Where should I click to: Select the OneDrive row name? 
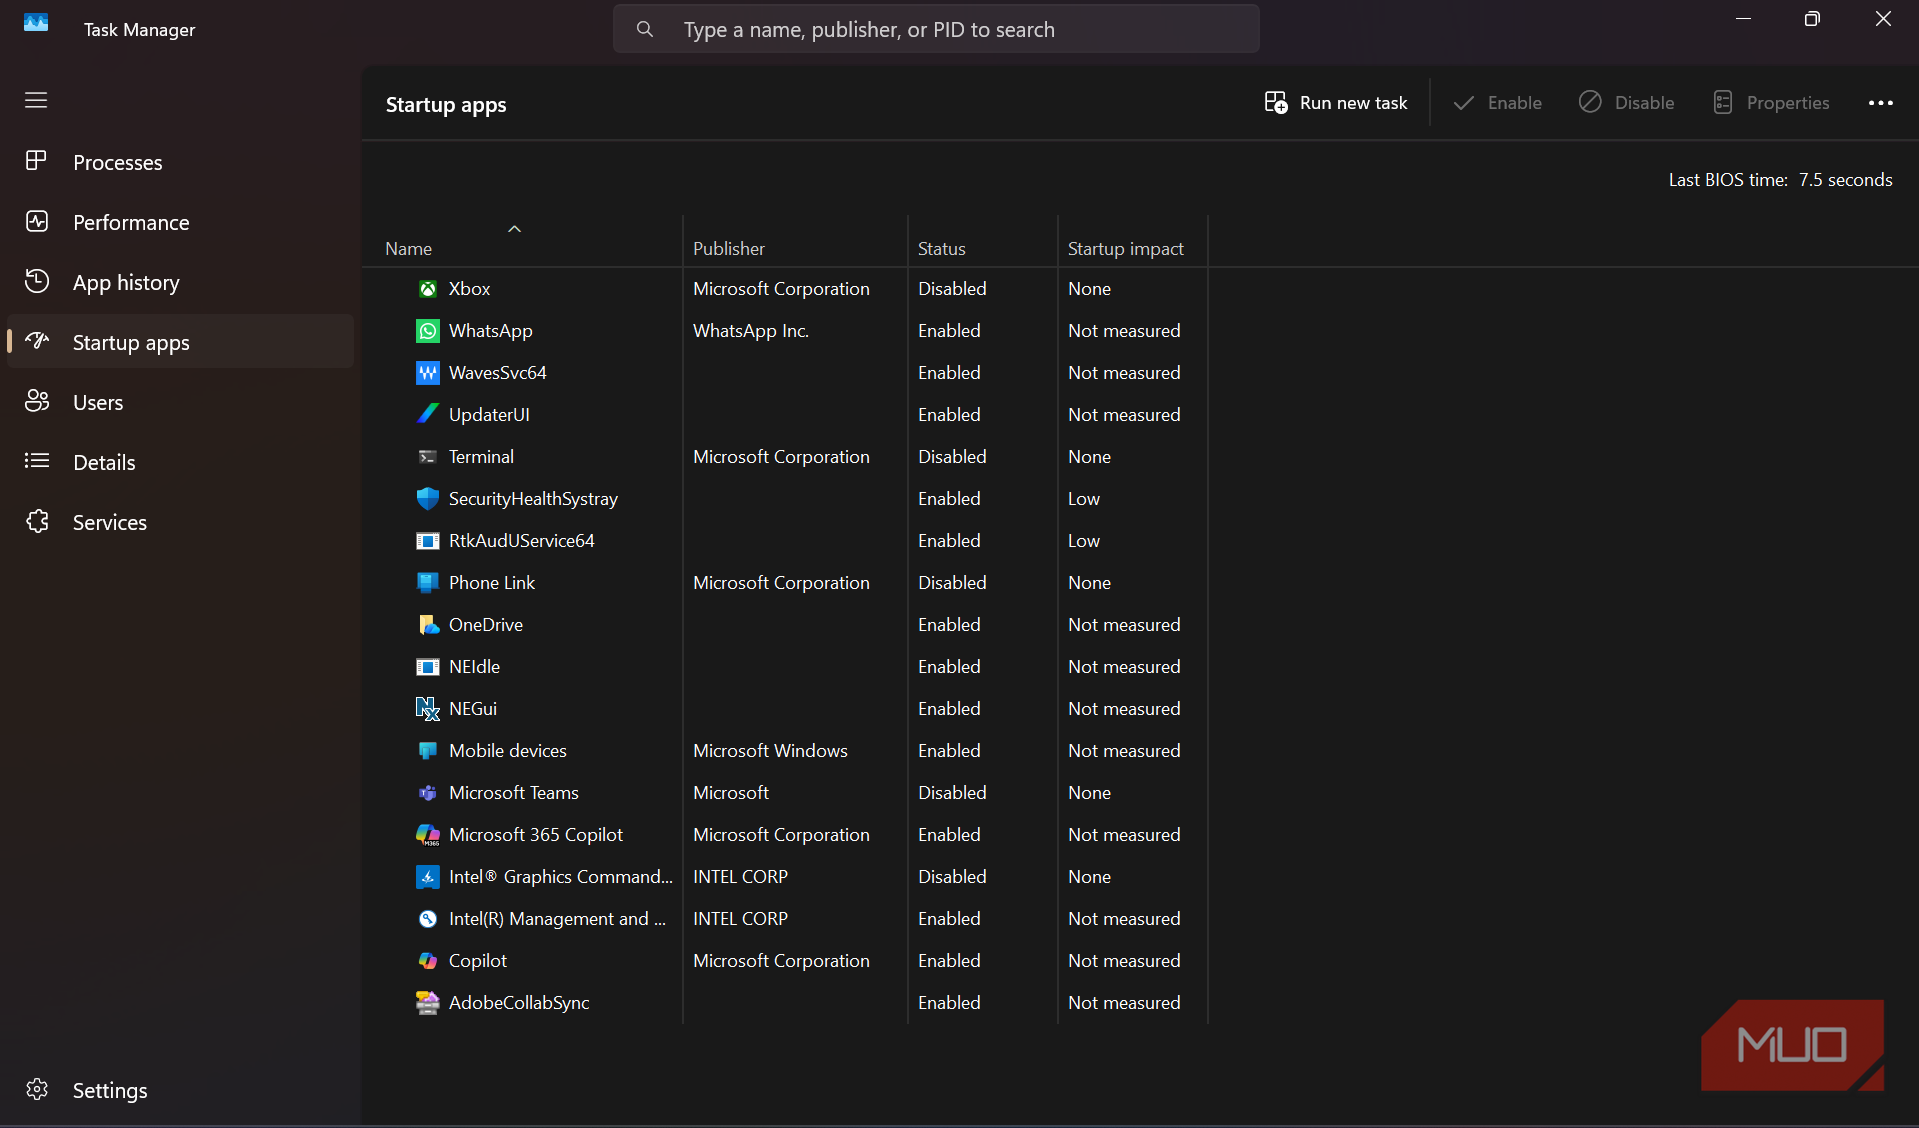click(x=486, y=625)
